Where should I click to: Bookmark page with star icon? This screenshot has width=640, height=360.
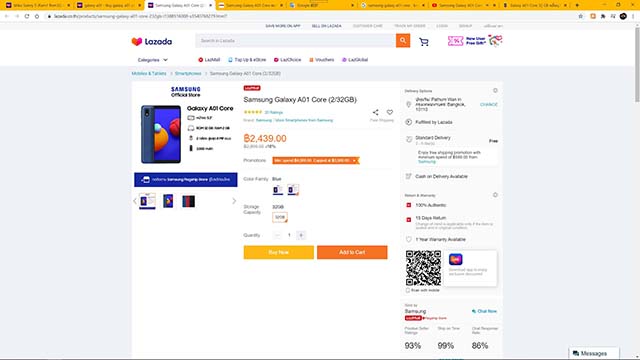pos(580,16)
